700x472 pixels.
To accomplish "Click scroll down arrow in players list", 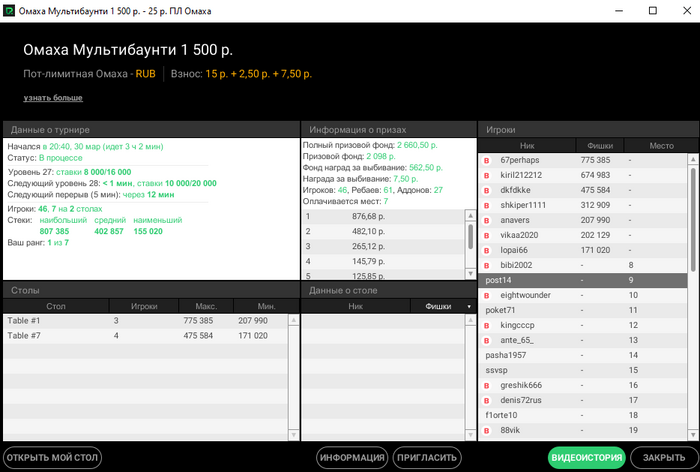I will (693, 434).
